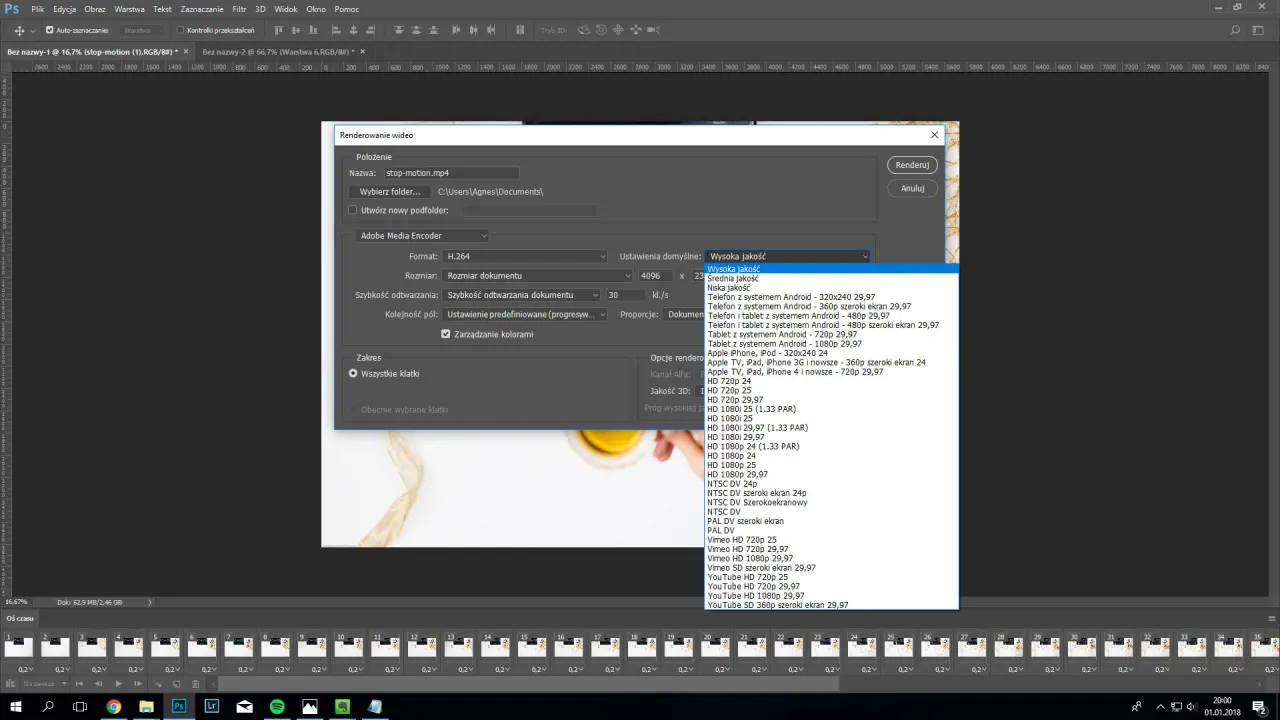Open the Rozmiar dokumentu dropdown
1280x720 pixels.
coord(538,276)
